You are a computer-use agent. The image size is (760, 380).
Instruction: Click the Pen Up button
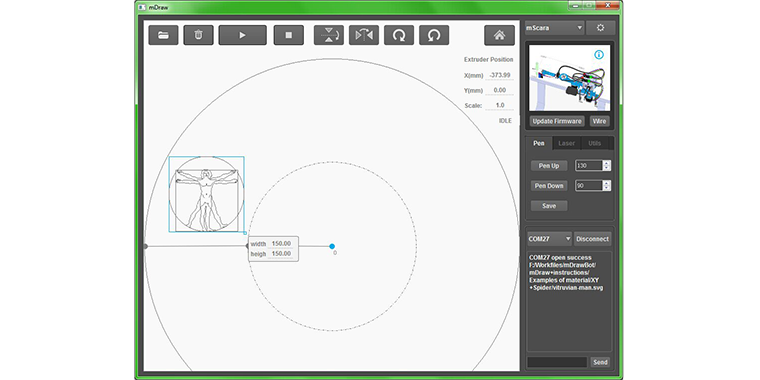549,166
